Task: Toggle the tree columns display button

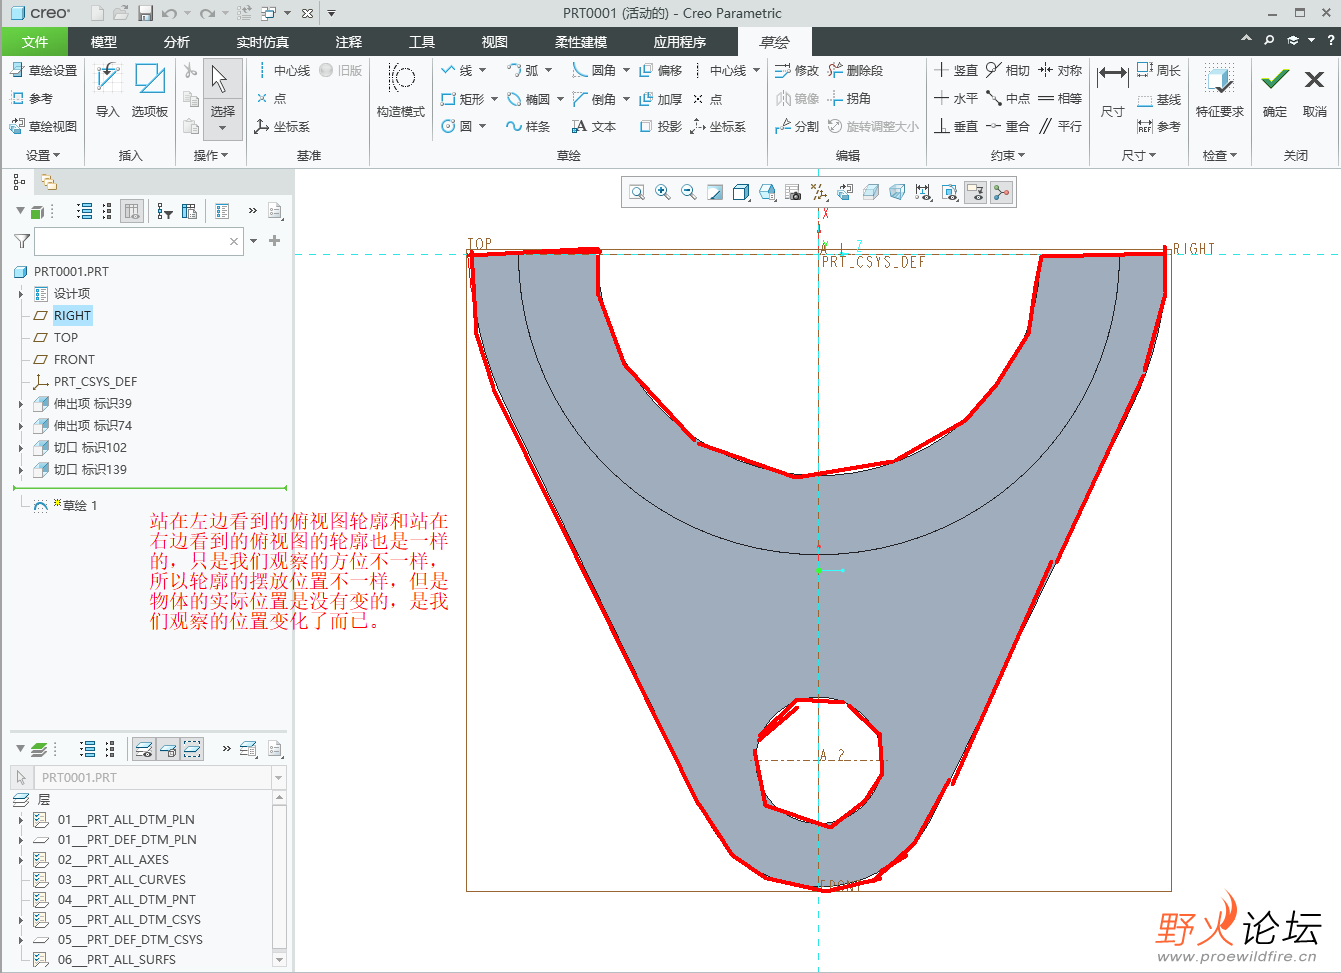Action: [x=132, y=211]
